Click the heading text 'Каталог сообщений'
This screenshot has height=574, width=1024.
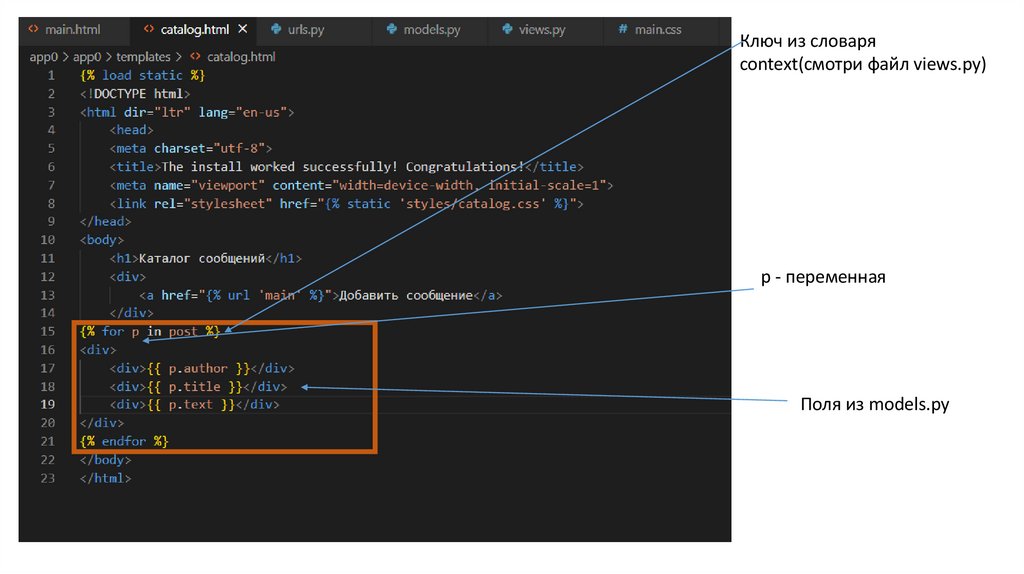point(202,259)
